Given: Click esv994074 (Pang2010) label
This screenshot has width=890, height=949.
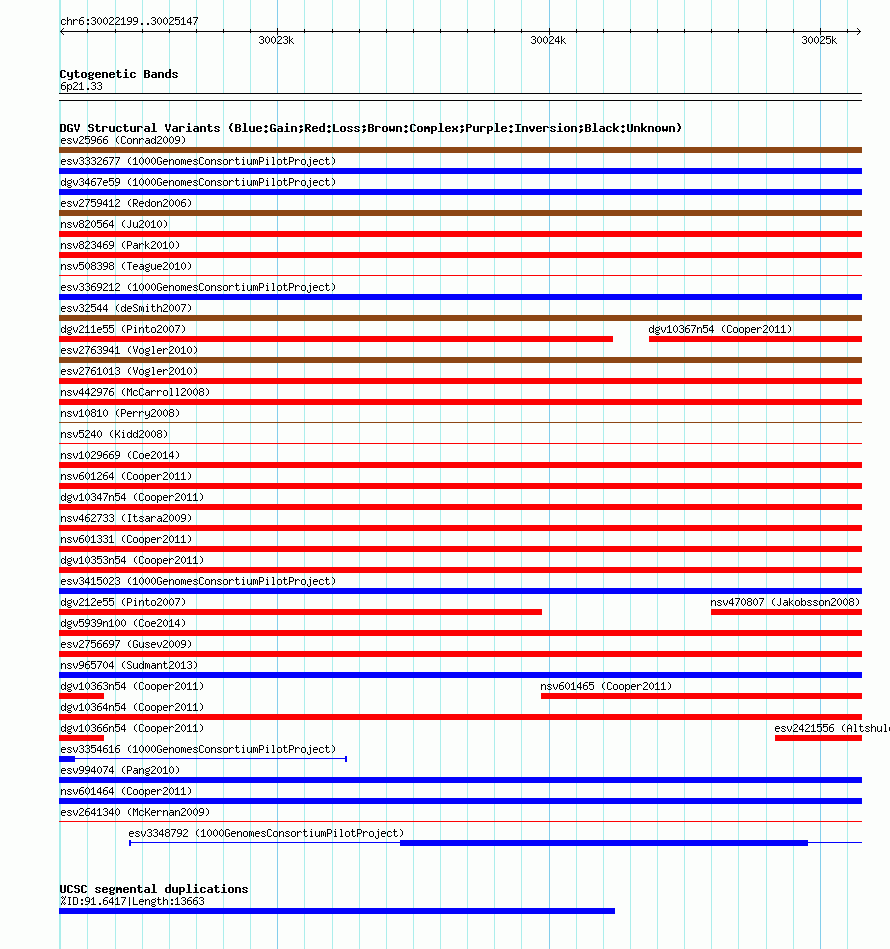Looking at the screenshot, I should coord(120,770).
